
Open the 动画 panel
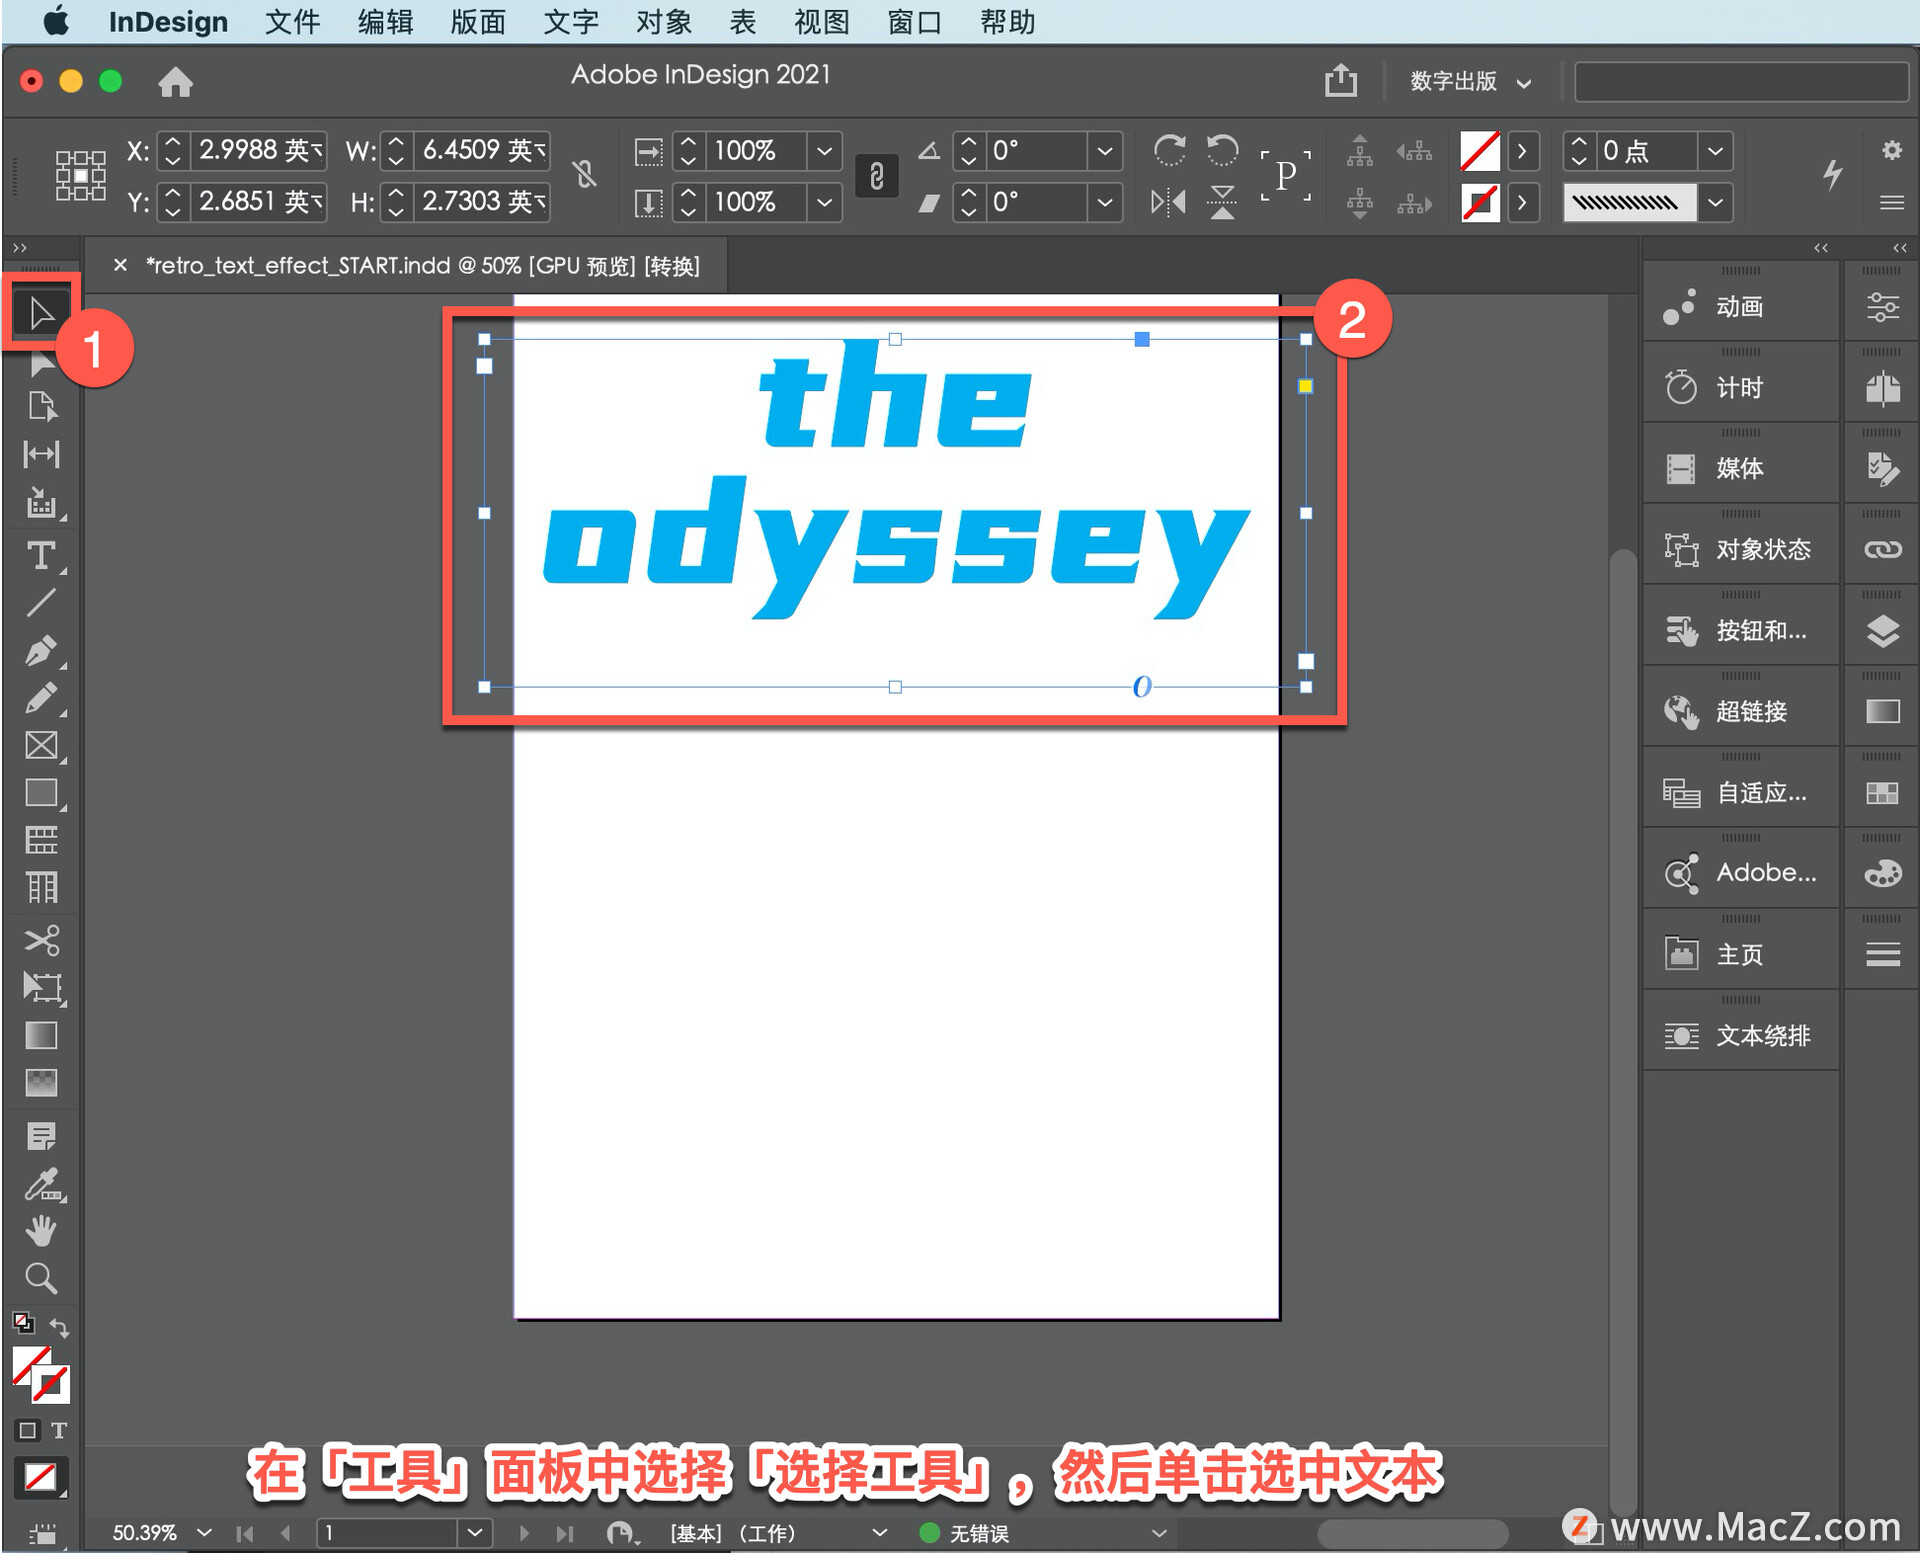[1740, 307]
